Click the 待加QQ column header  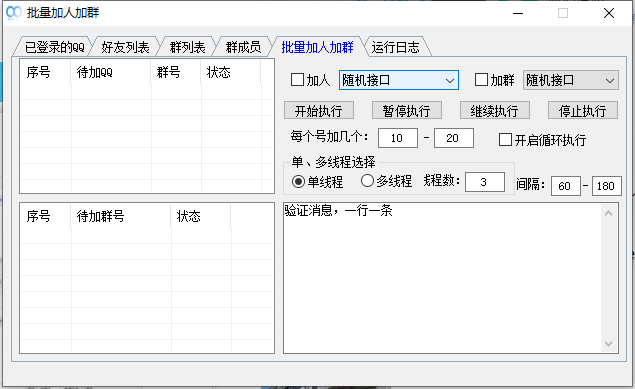click(111, 72)
